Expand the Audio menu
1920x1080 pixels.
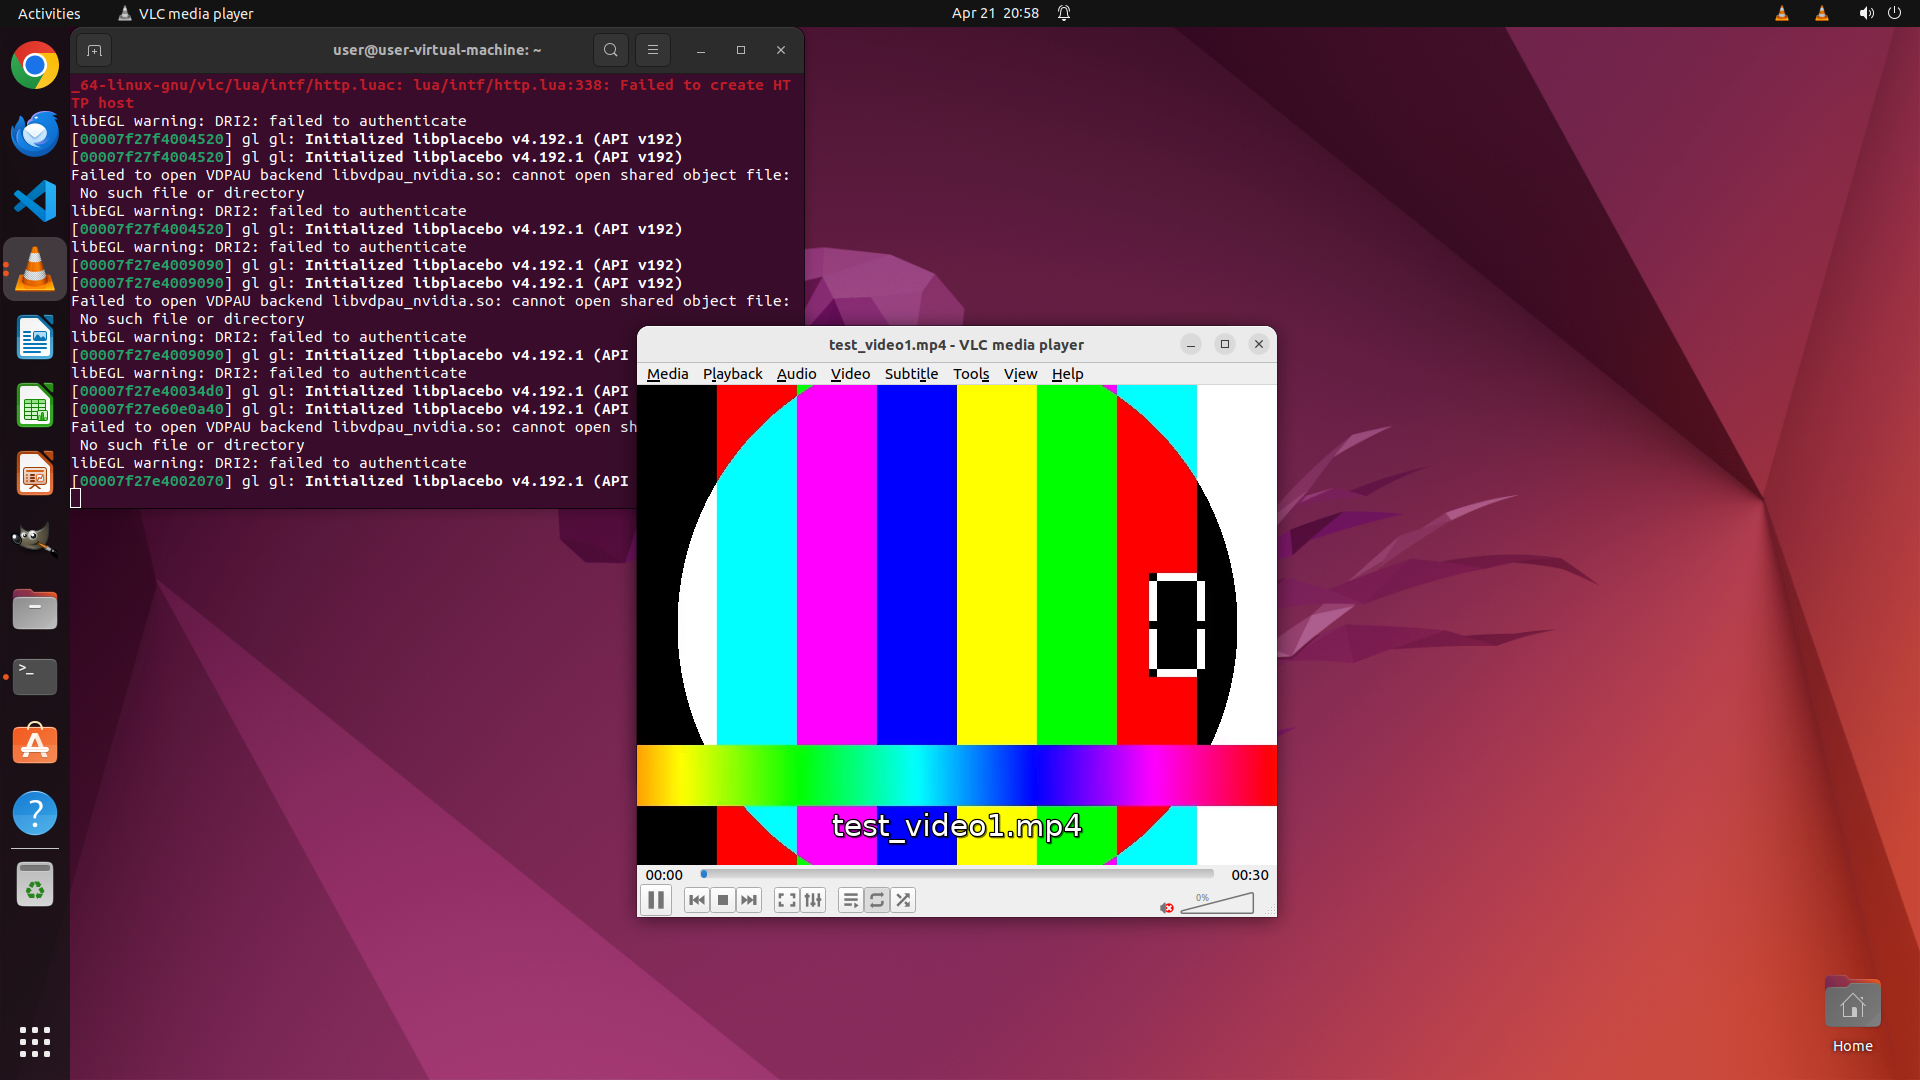tap(796, 374)
